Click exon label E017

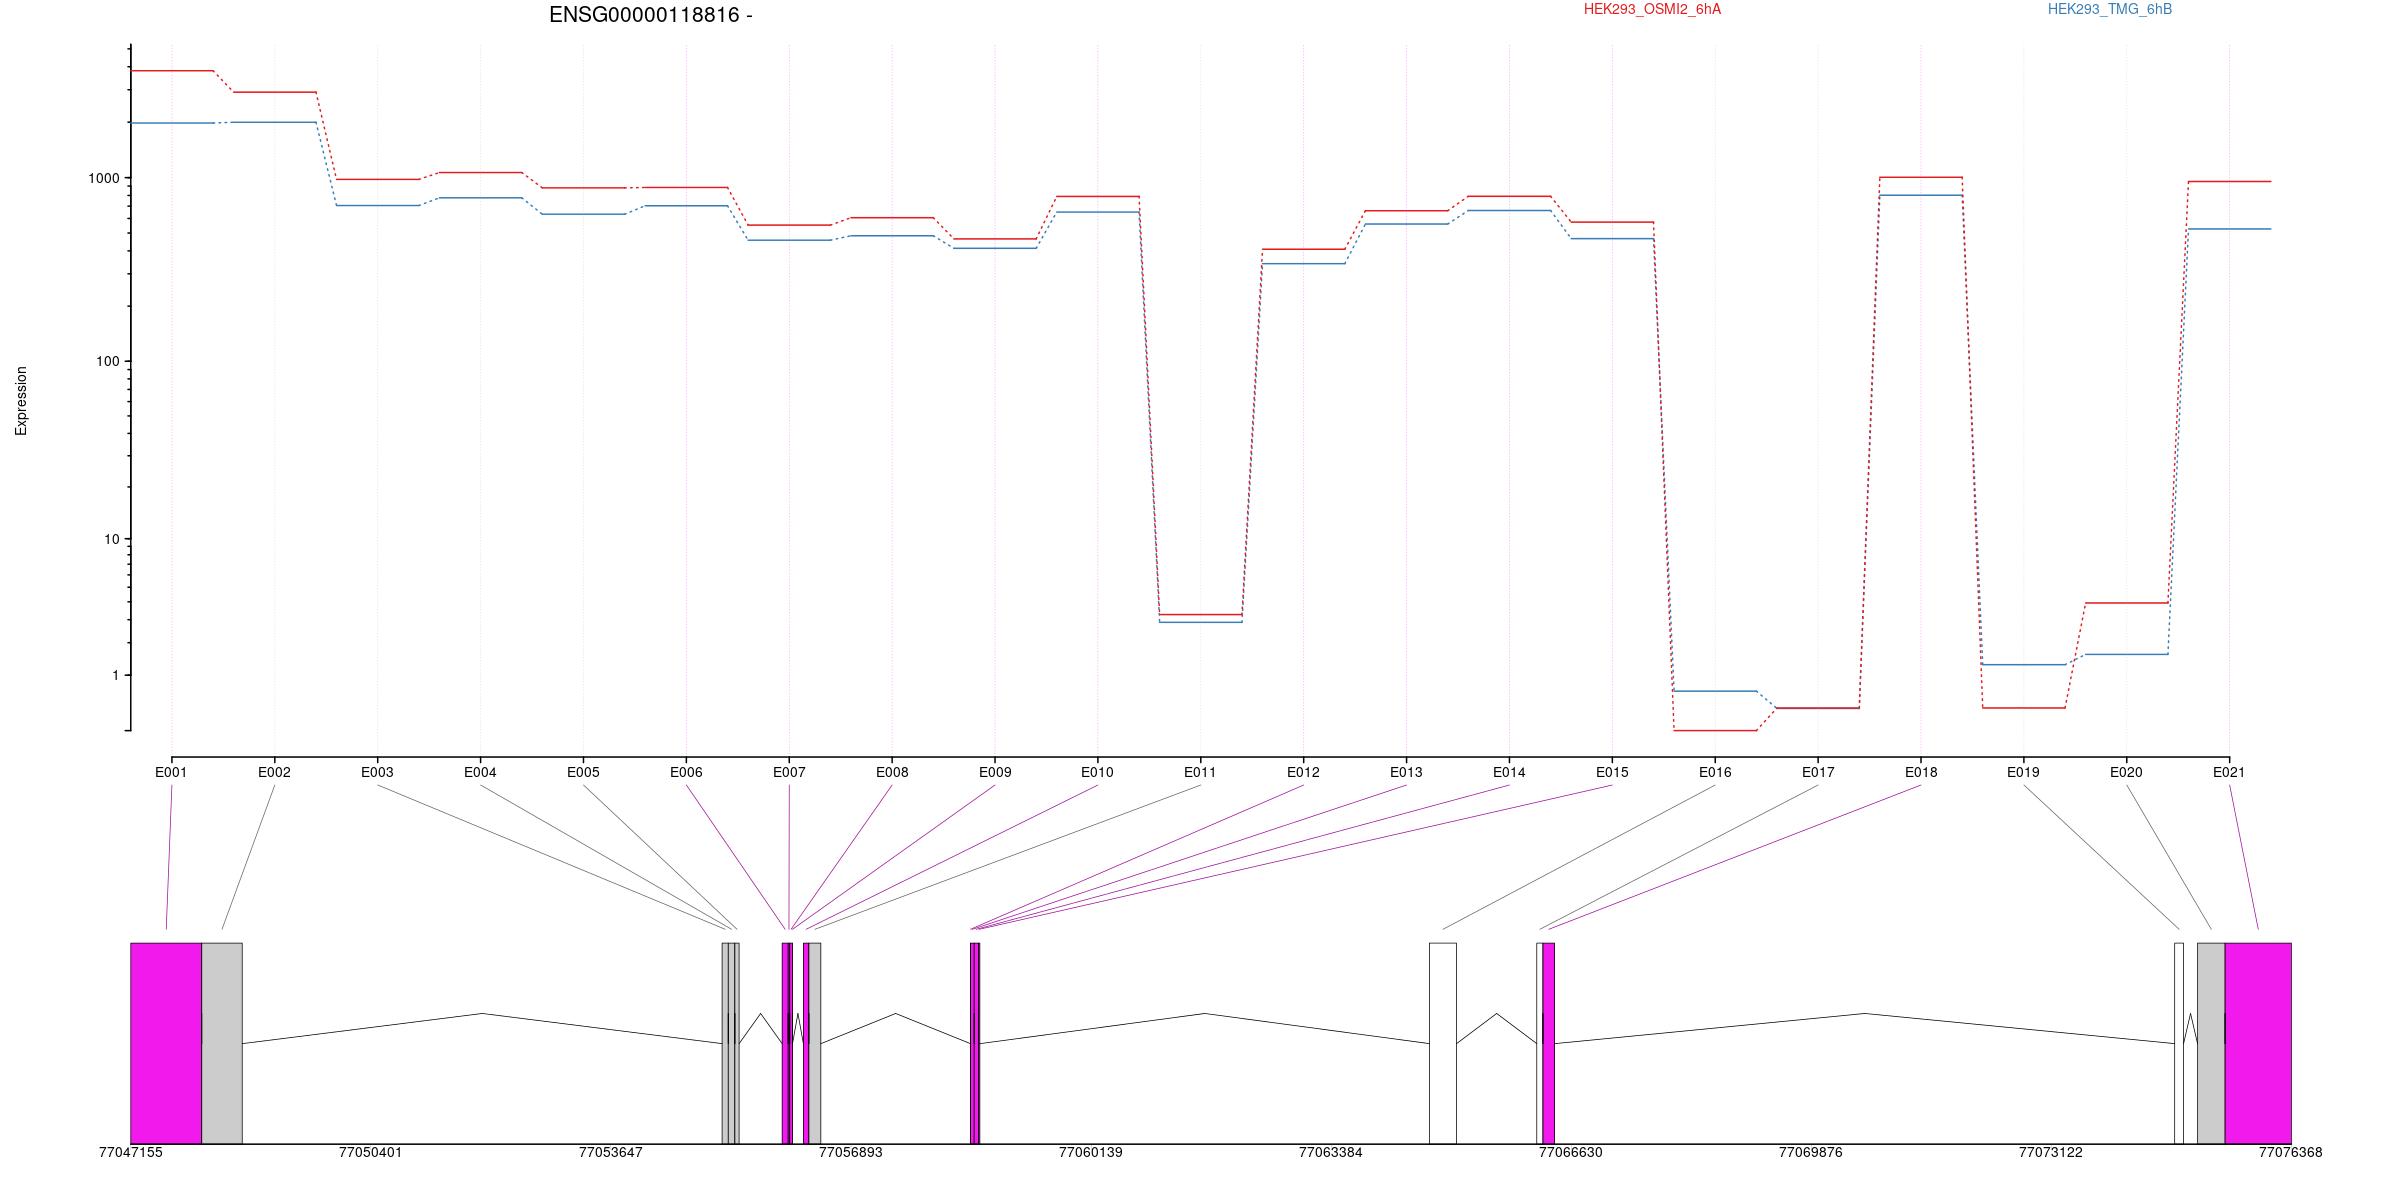pyautogui.click(x=1818, y=772)
